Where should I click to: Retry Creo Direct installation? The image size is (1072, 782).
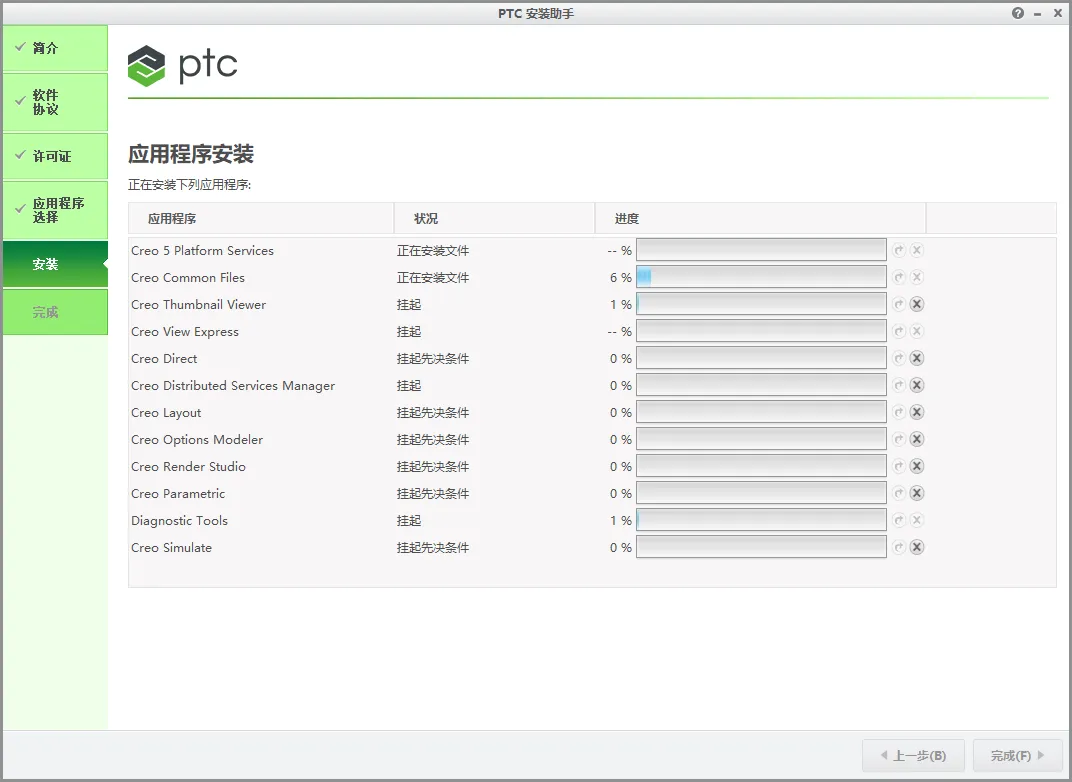click(899, 358)
